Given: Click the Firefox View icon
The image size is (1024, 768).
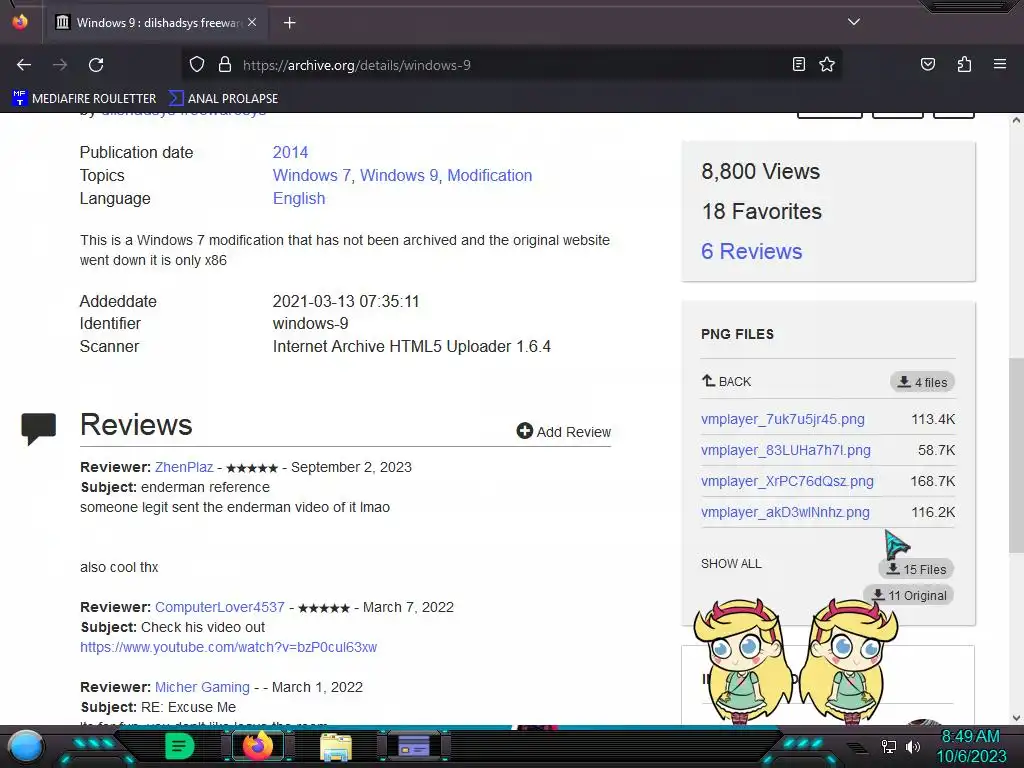Looking at the screenshot, I should (20, 22).
